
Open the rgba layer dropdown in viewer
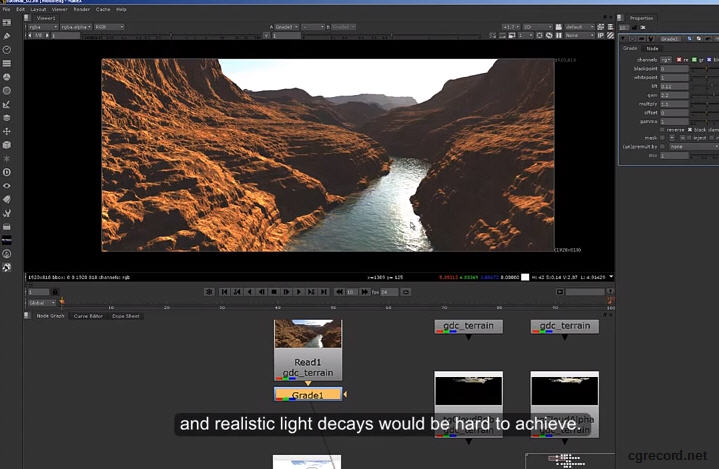click(x=43, y=27)
